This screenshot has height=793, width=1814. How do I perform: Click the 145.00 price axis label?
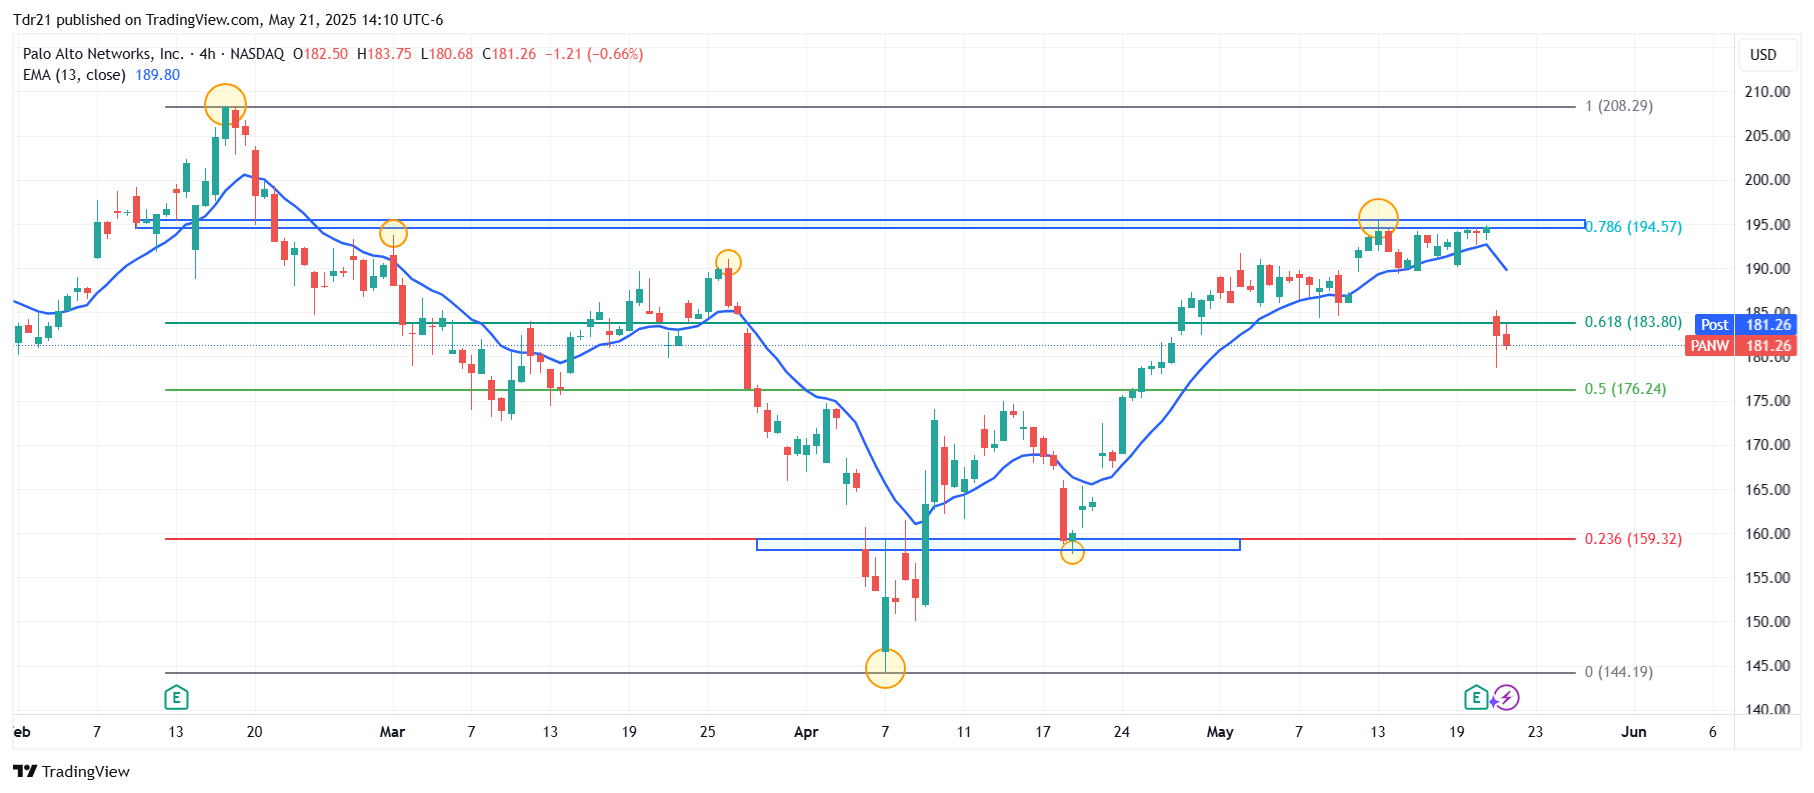[x=1767, y=666]
